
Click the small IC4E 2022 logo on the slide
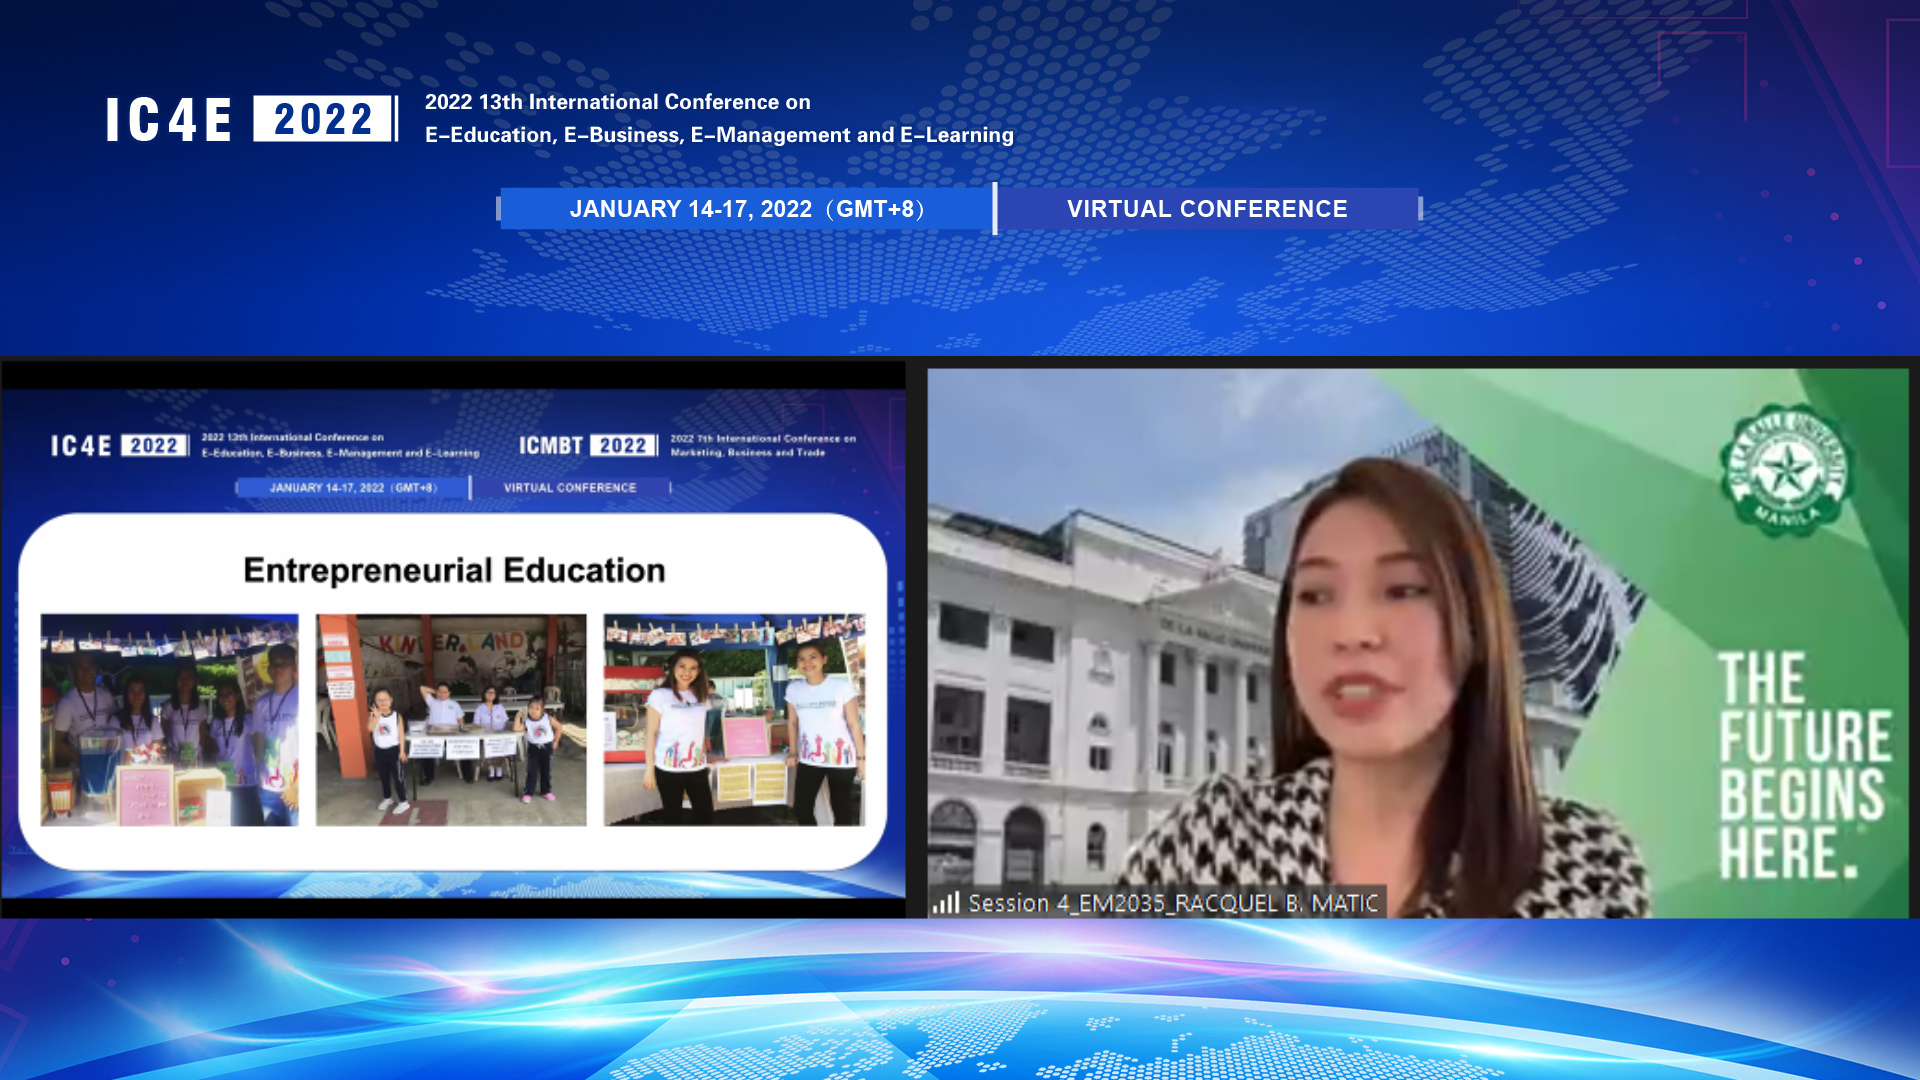click(119, 445)
